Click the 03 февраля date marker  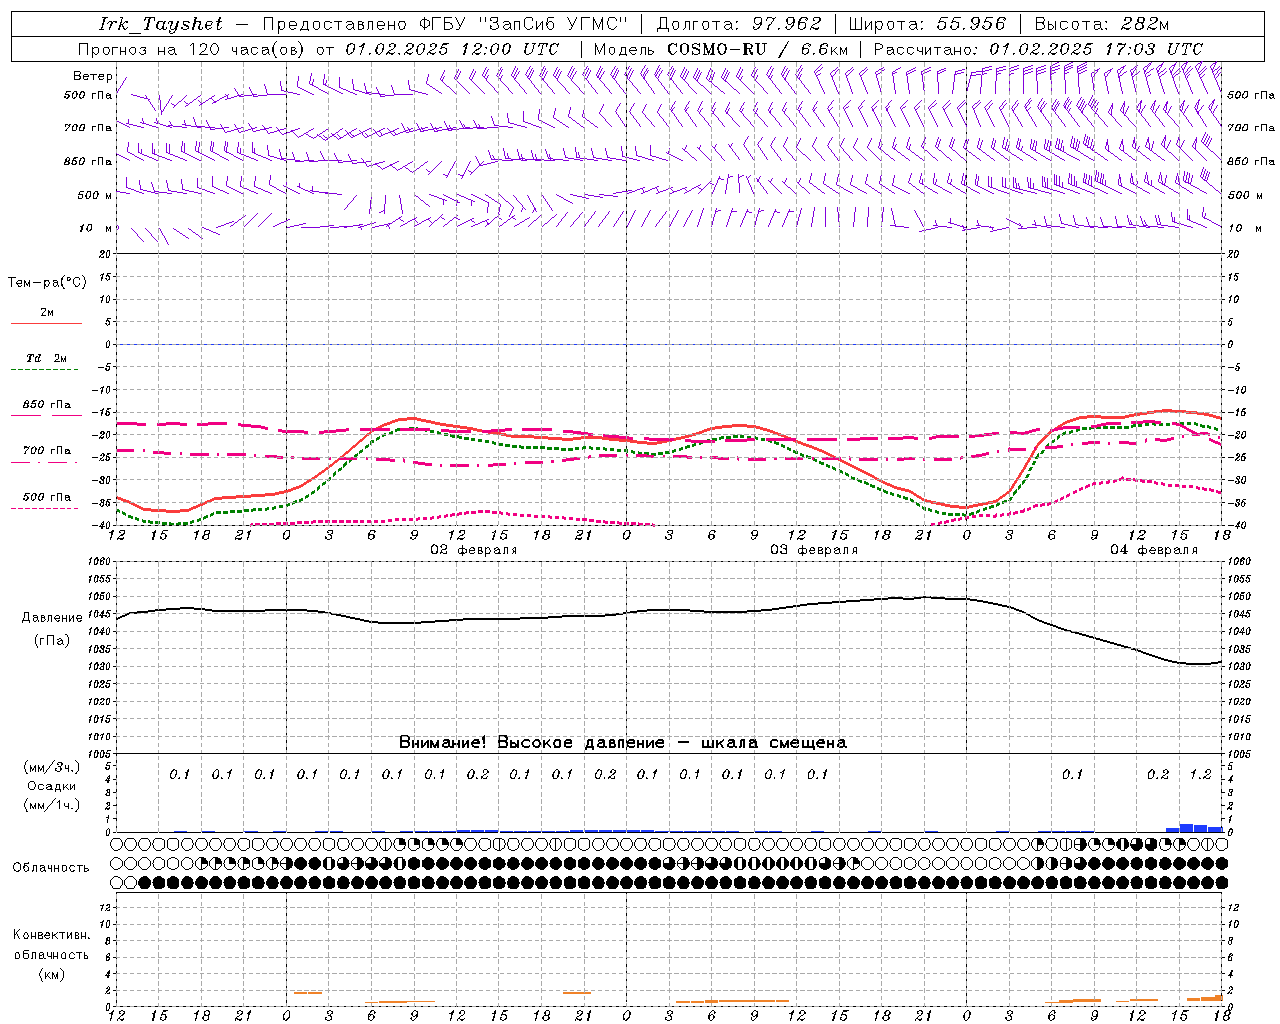coord(813,550)
